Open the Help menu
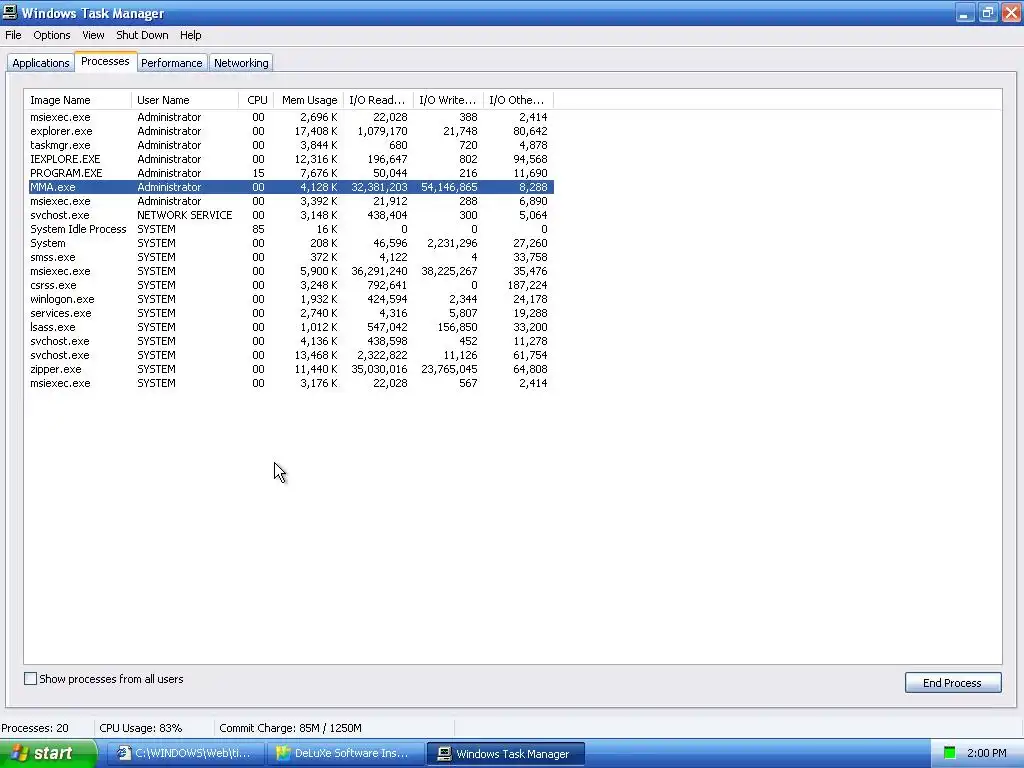 point(191,35)
